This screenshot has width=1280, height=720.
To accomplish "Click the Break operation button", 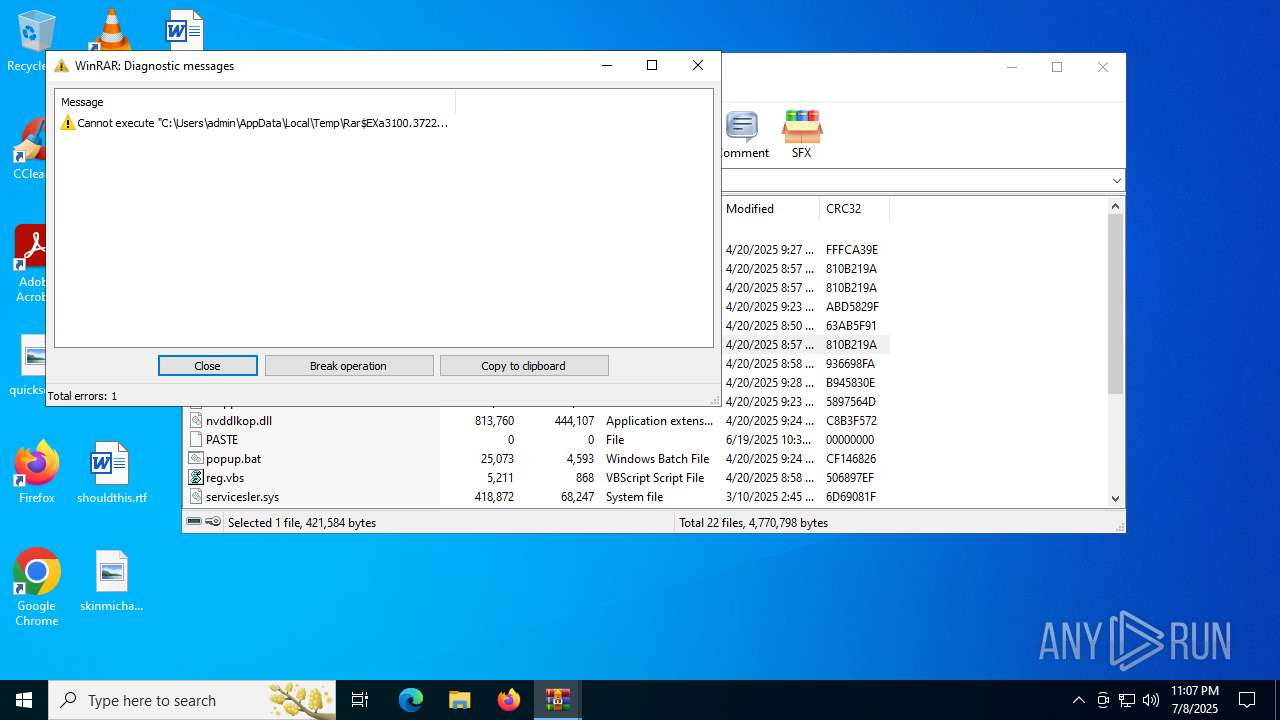I will coord(349,366).
